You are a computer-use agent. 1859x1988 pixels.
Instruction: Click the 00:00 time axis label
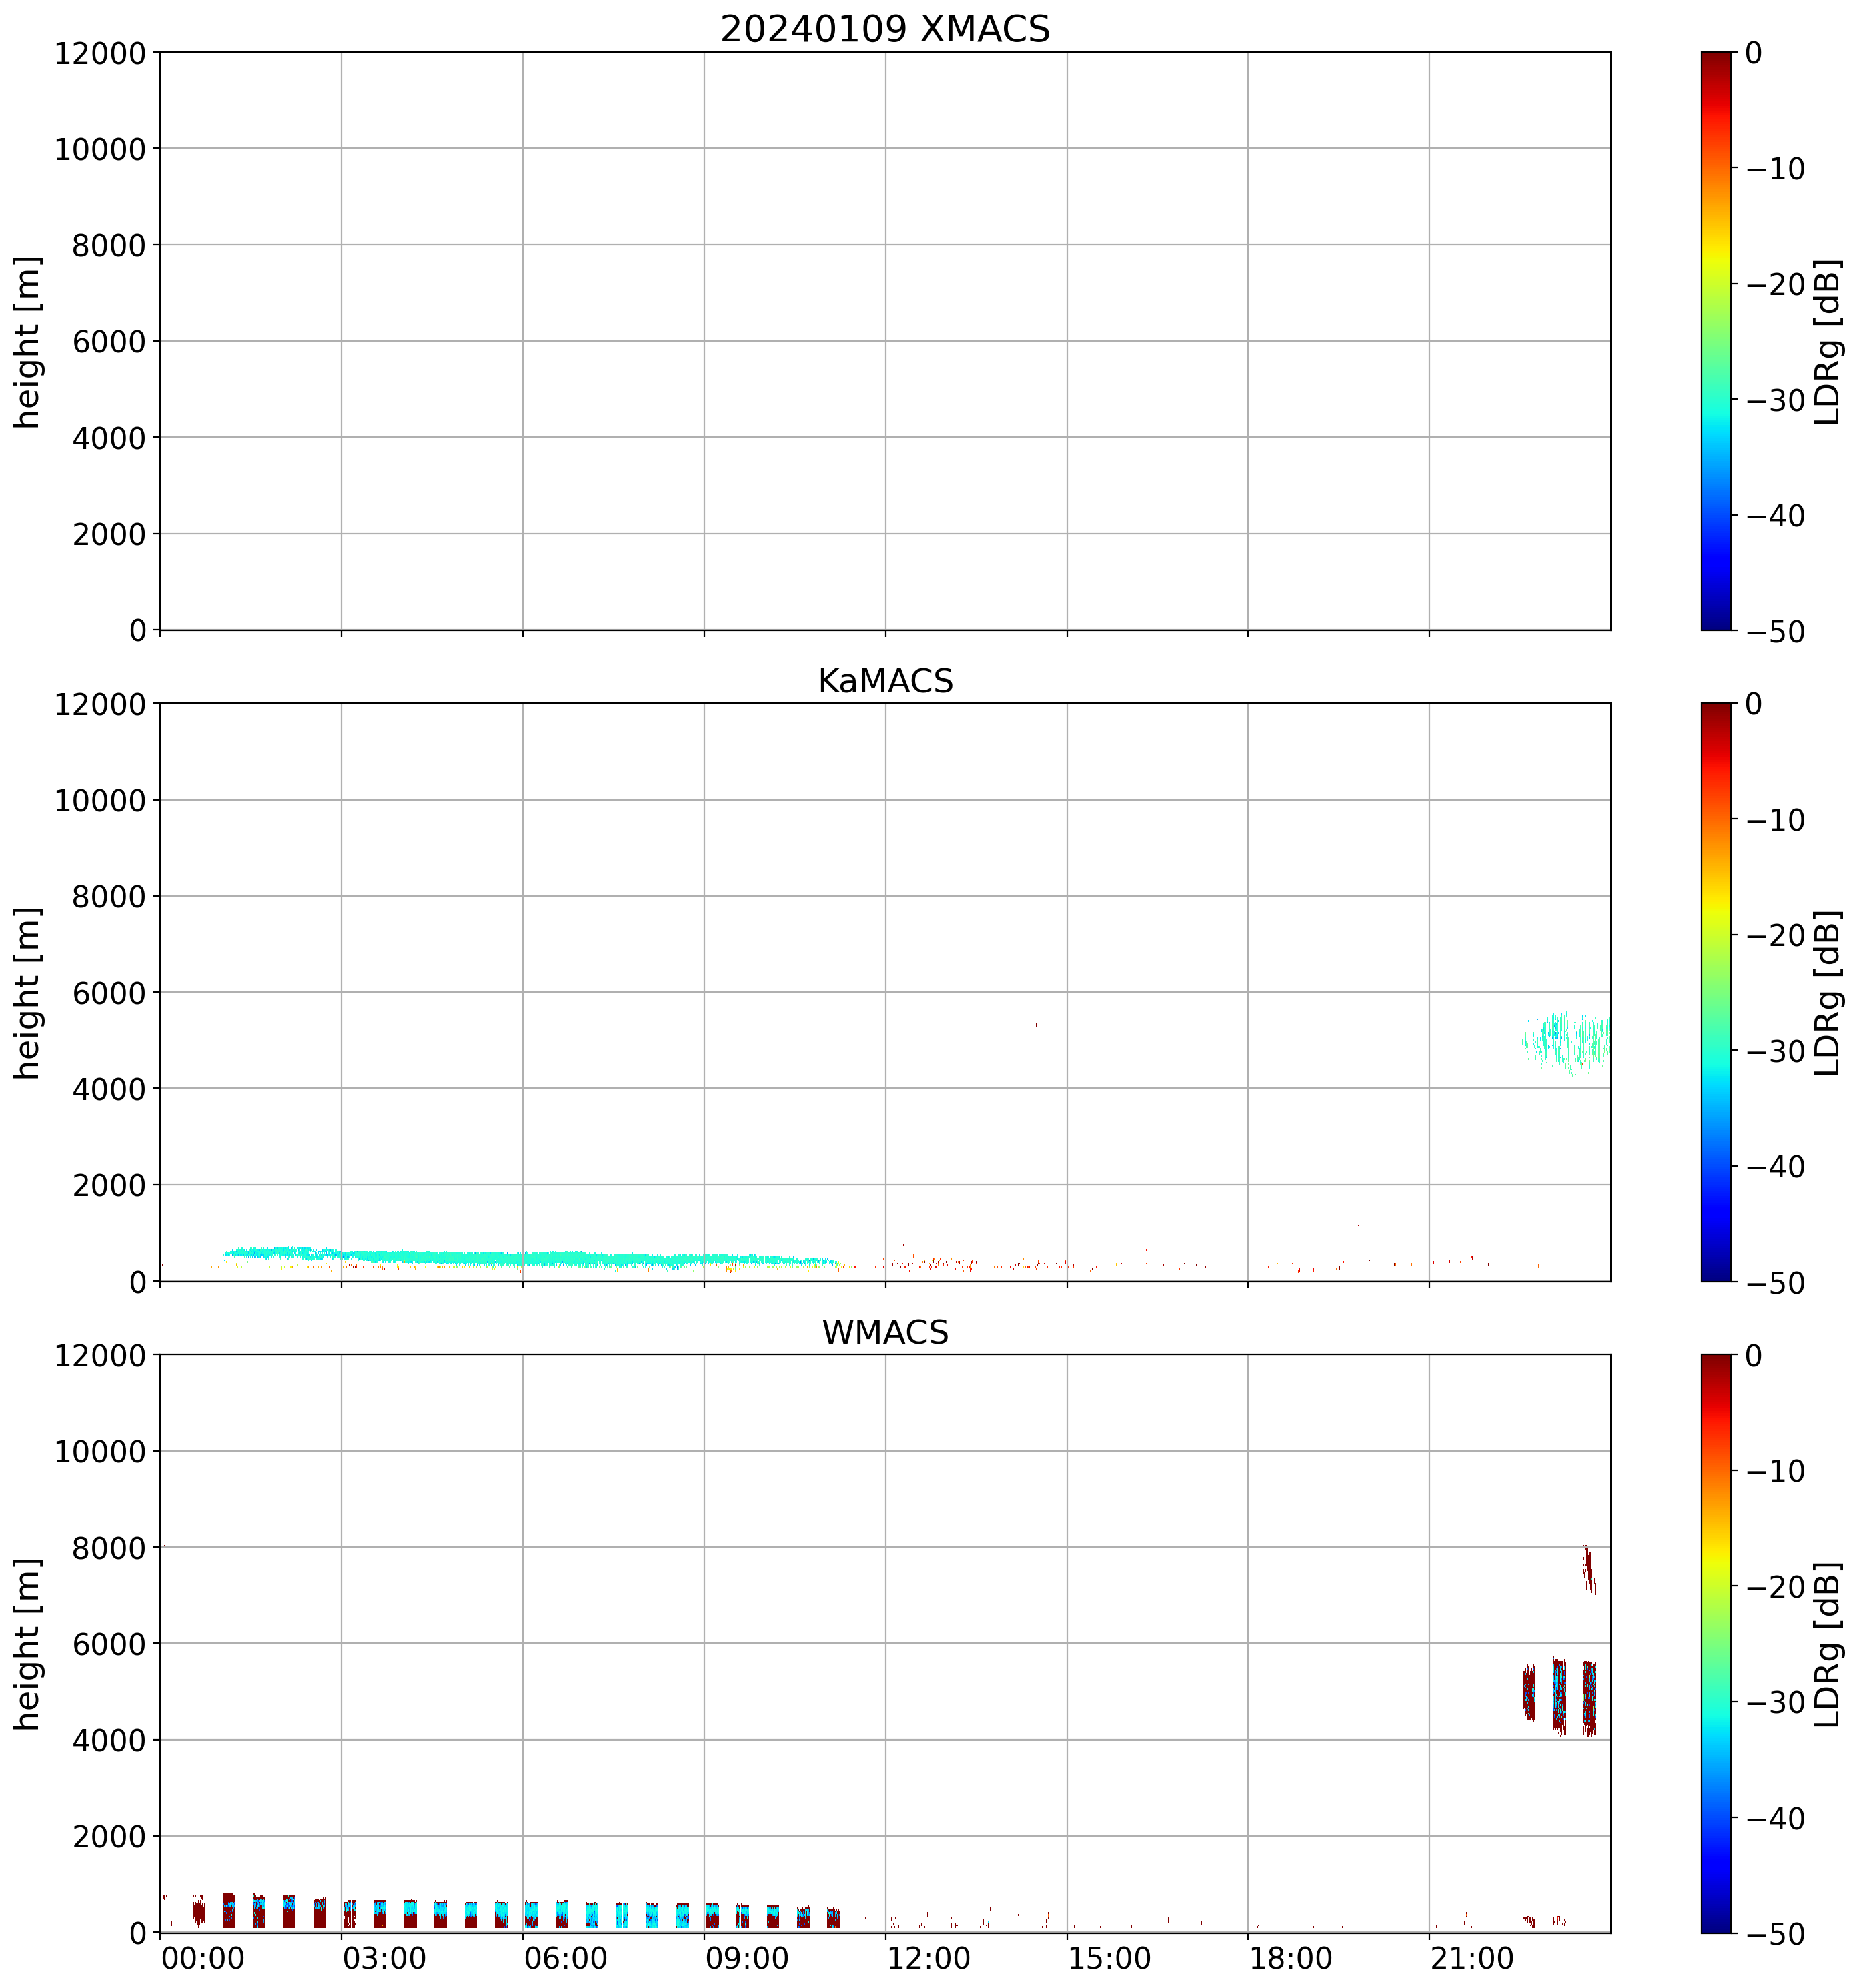click(x=203, y=1958)
